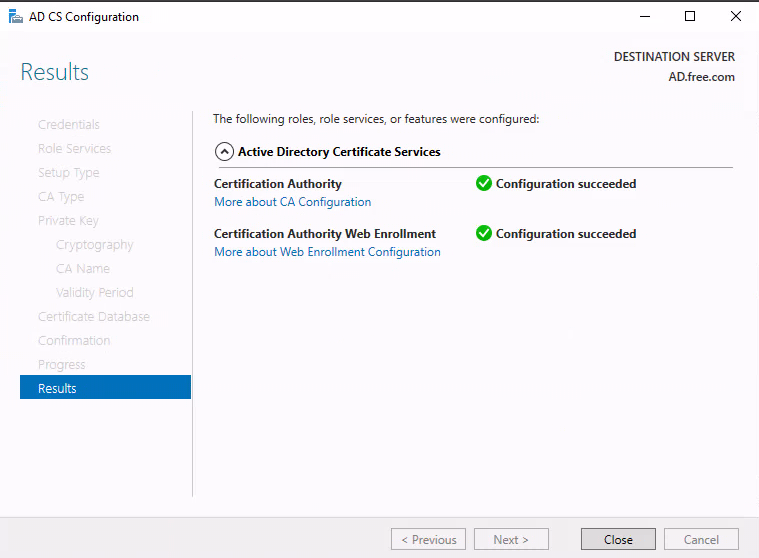Select Credentials step in sidebar
Image resolution: width=759 pixels, height=558 pixels.
(x=69, y=124)
